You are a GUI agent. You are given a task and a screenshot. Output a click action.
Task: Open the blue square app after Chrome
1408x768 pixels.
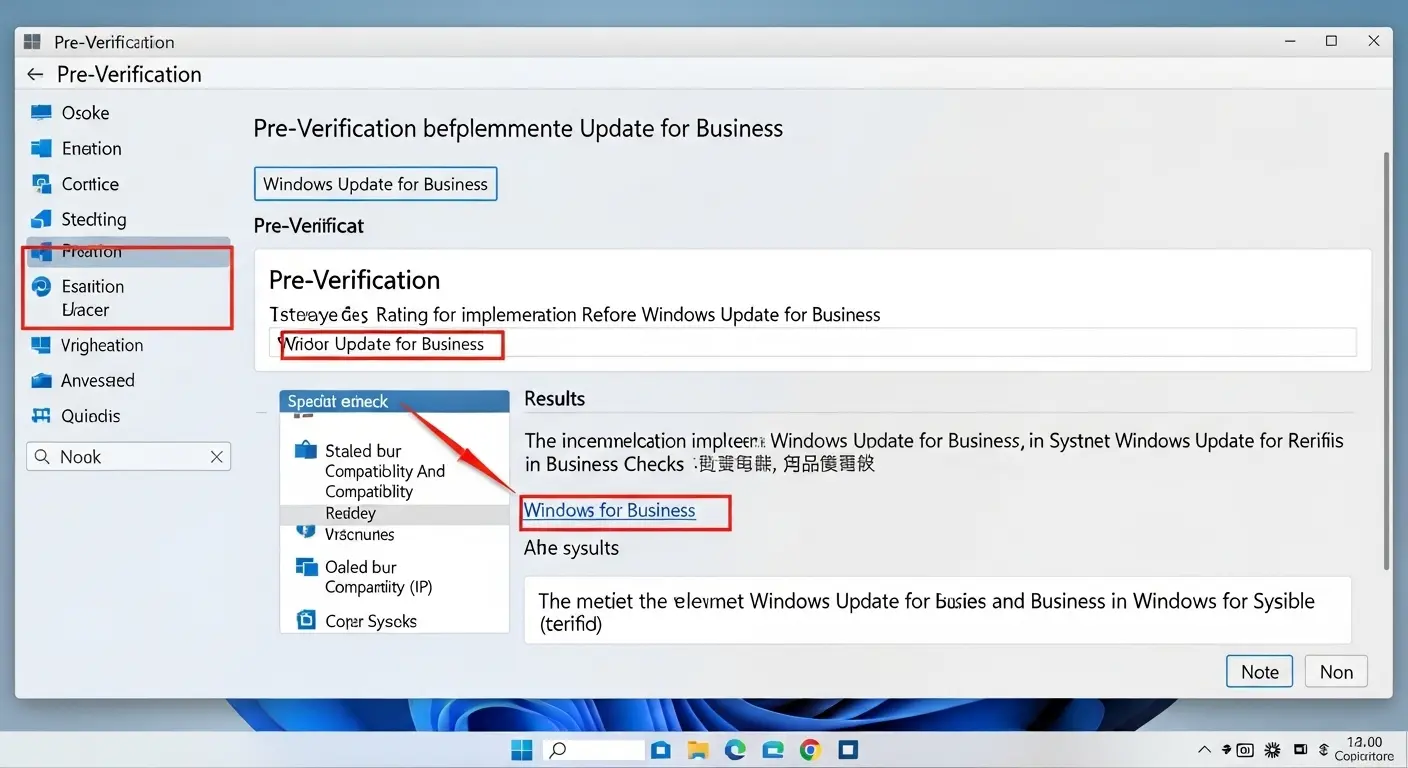[848, 750]
